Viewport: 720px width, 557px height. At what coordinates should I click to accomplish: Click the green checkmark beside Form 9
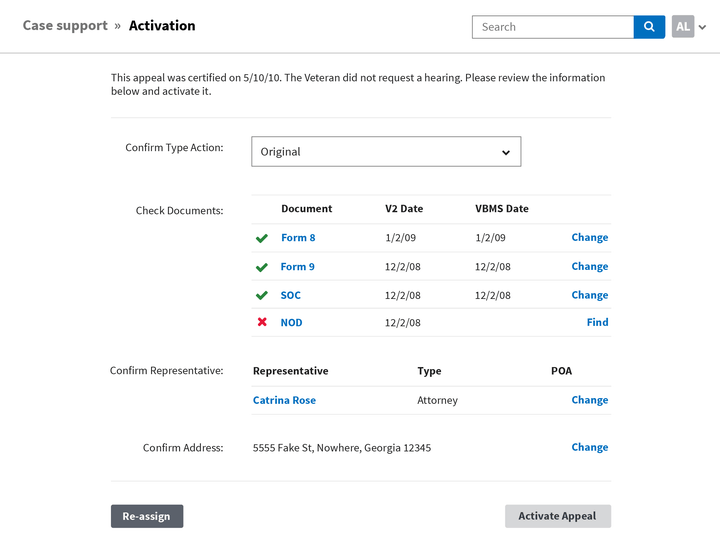262,267
